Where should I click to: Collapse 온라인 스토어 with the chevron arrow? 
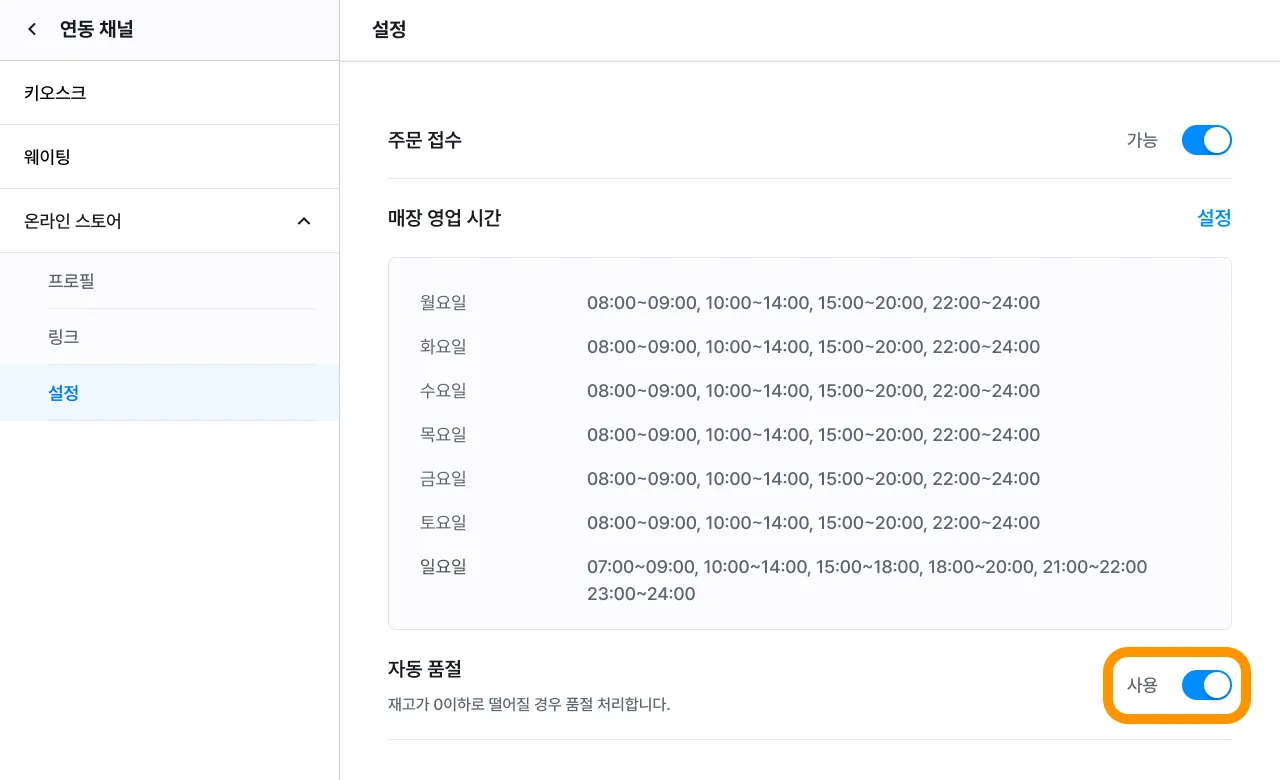[304, 221]
